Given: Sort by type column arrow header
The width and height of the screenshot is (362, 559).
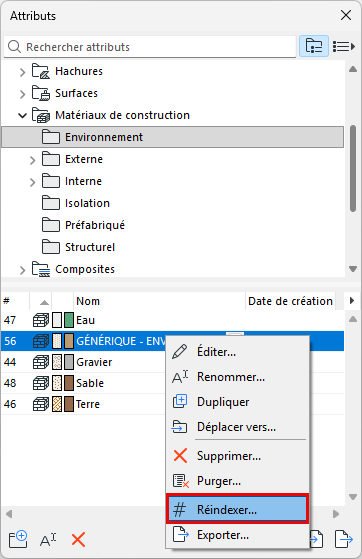Looking at the screenshot, I should (44, 302).
